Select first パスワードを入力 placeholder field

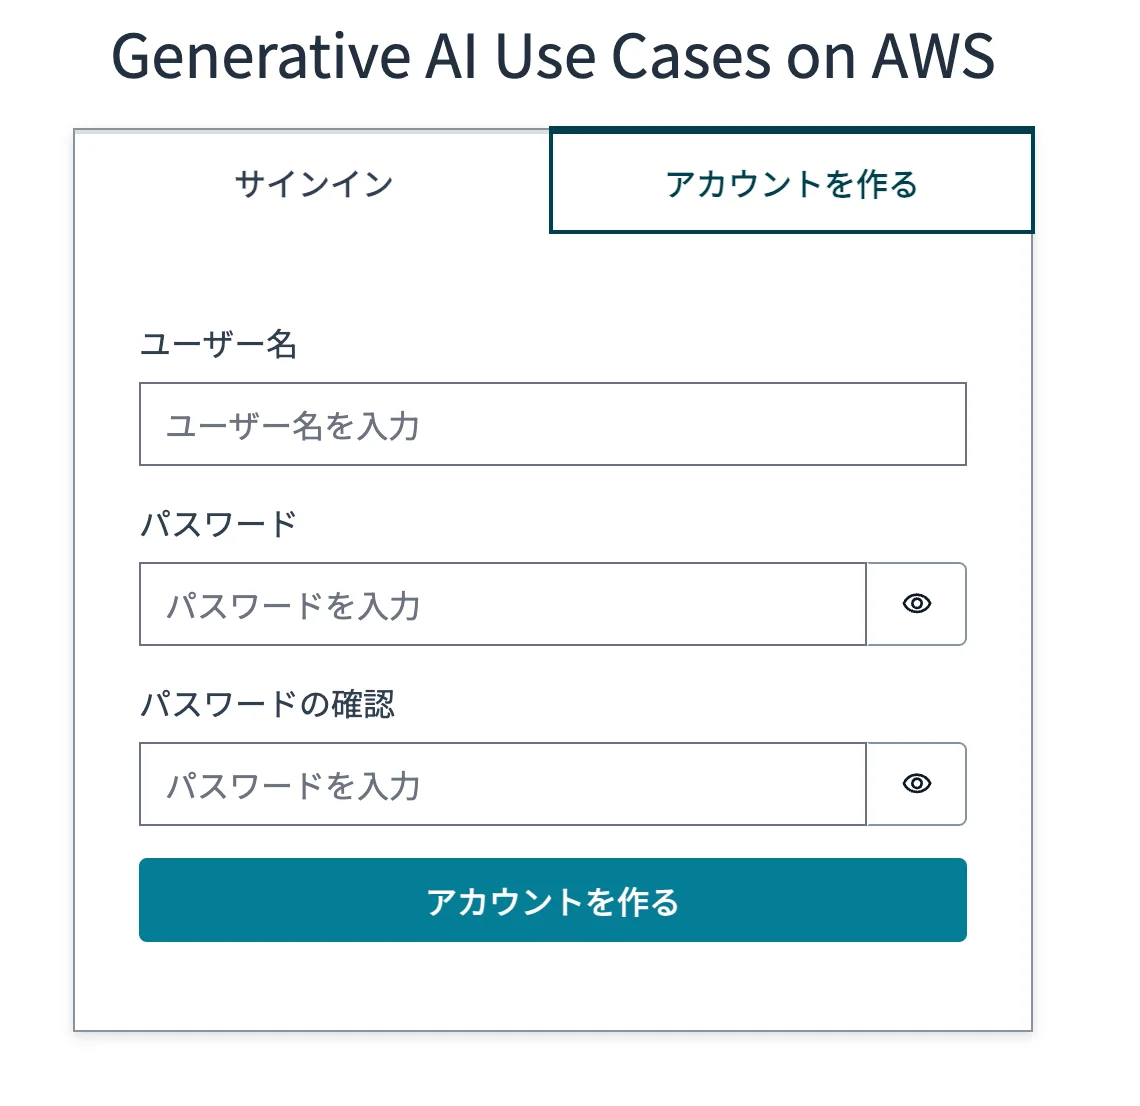(x=503, y=604)
